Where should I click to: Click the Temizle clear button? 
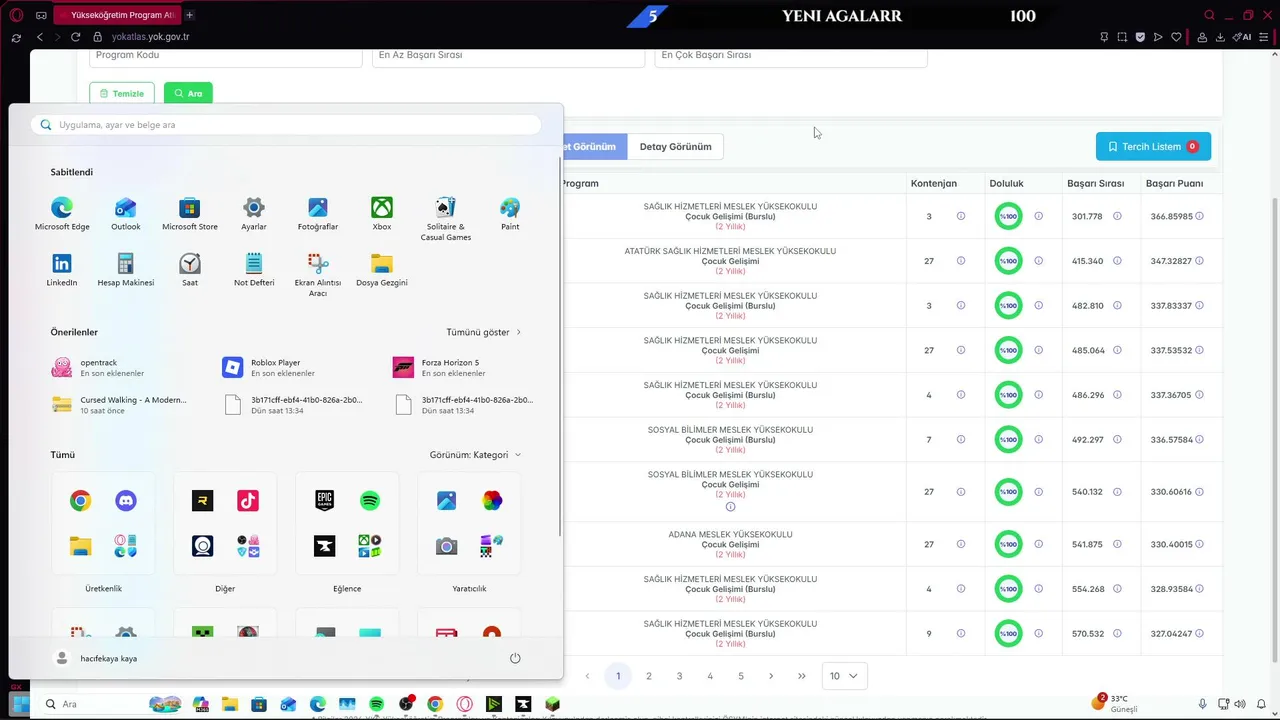click(122, 94)
